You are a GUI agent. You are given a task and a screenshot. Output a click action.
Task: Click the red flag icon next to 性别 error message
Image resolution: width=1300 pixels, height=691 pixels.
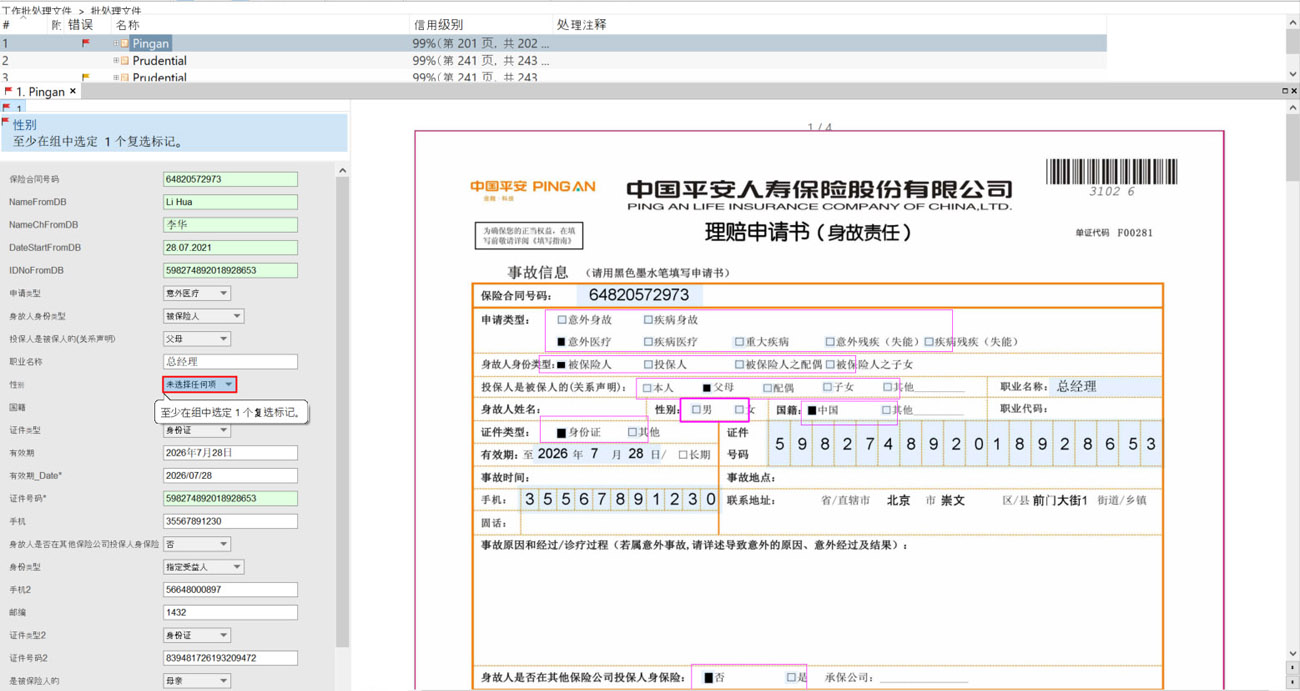[6, 123]
